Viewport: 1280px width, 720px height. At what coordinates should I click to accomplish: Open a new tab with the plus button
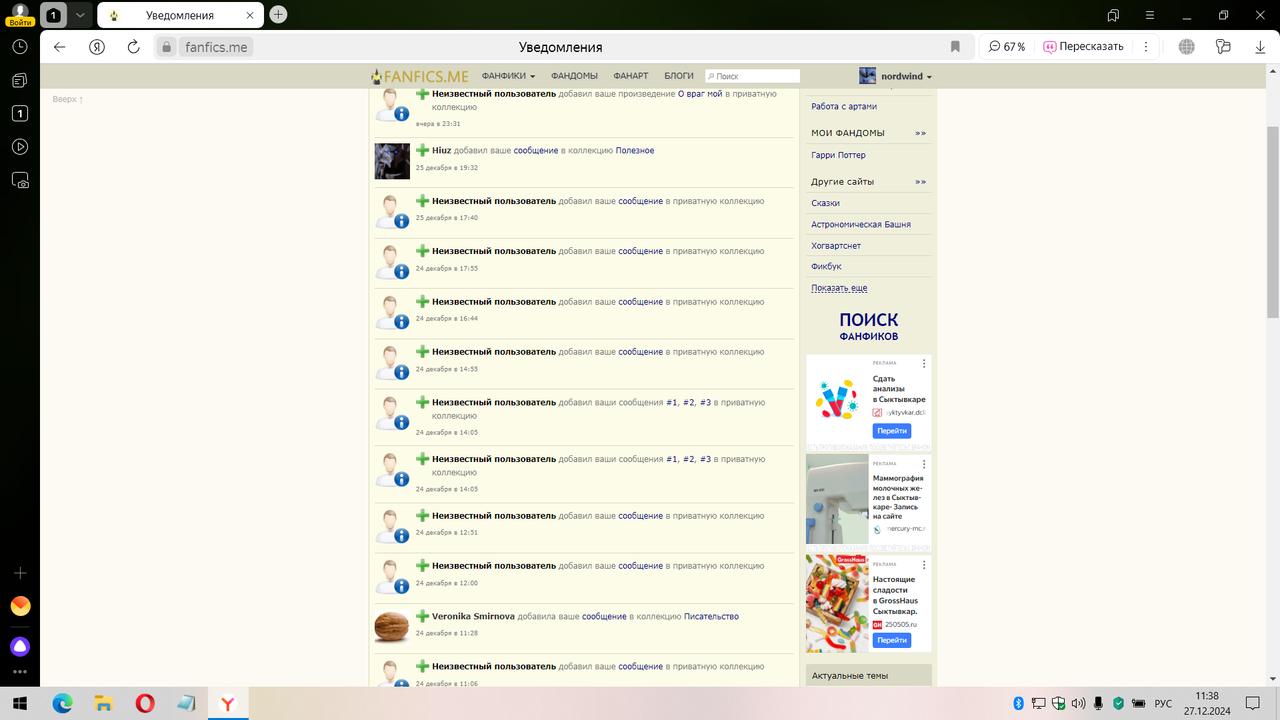pyautogui.click(x=278, y=15)
